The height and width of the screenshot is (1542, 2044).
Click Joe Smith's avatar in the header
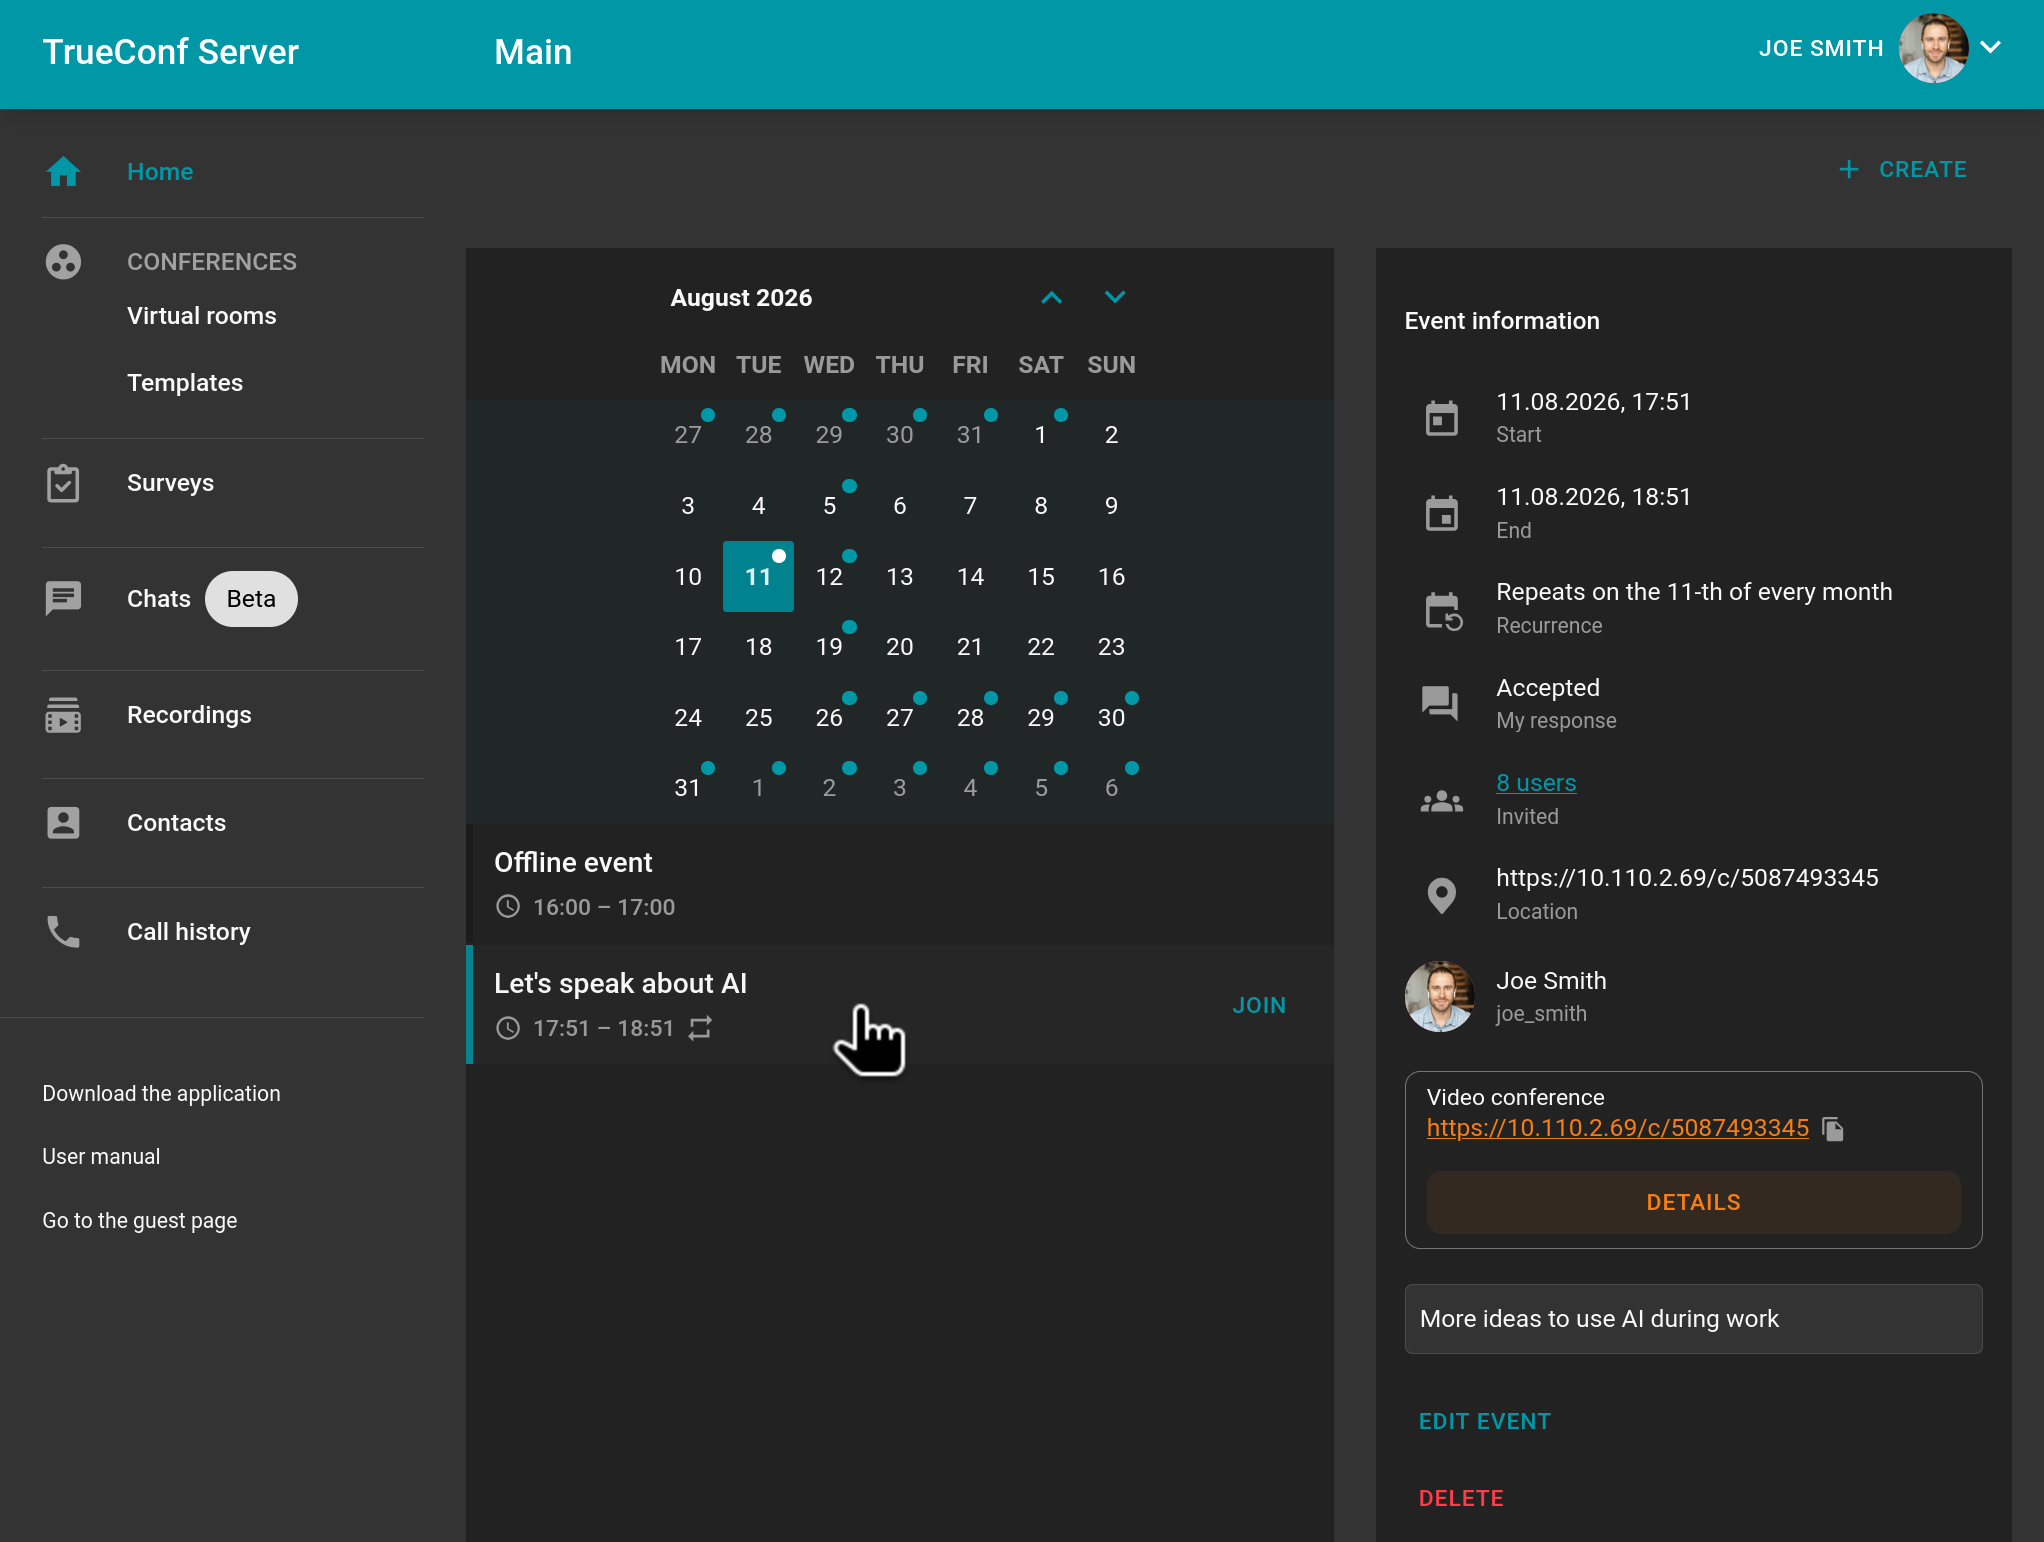(1933, 48)
